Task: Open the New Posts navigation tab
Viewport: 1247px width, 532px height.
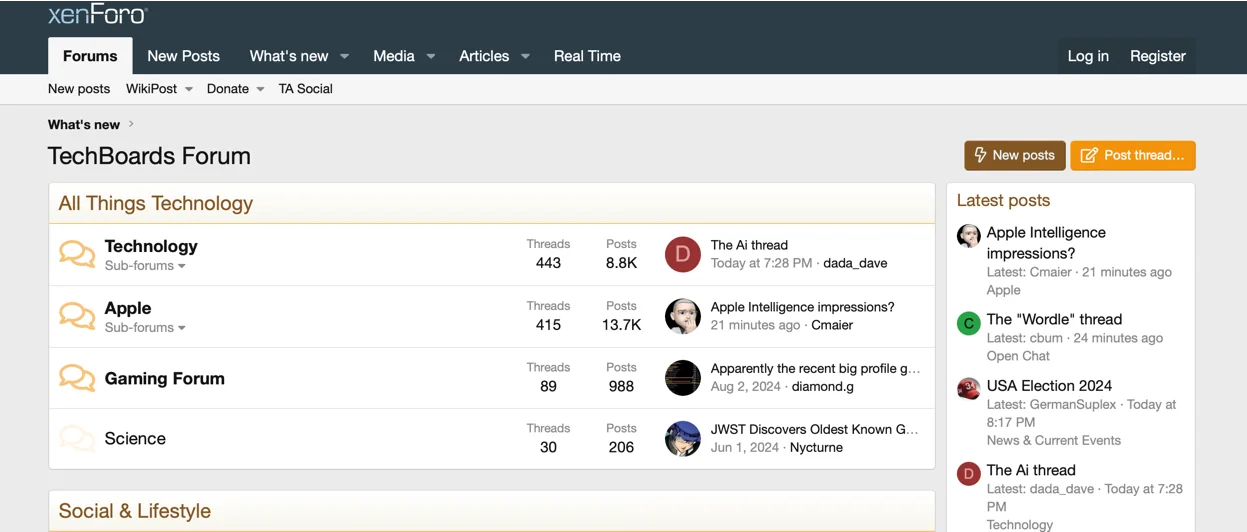Action: tap(183, 56)
